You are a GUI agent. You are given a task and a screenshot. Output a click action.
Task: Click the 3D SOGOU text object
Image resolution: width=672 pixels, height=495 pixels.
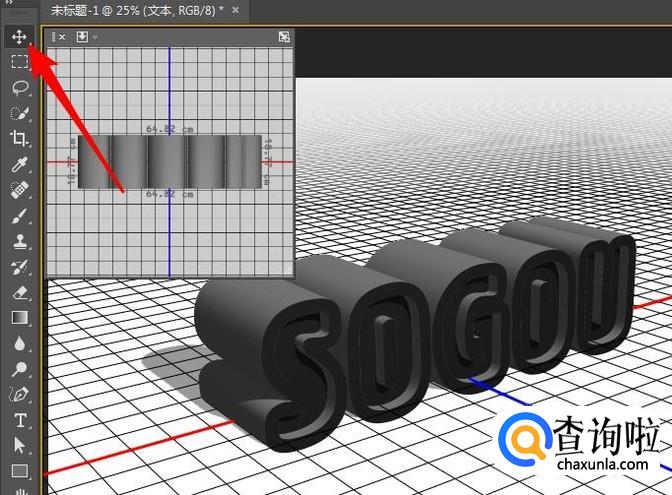[x=414, y=334]
